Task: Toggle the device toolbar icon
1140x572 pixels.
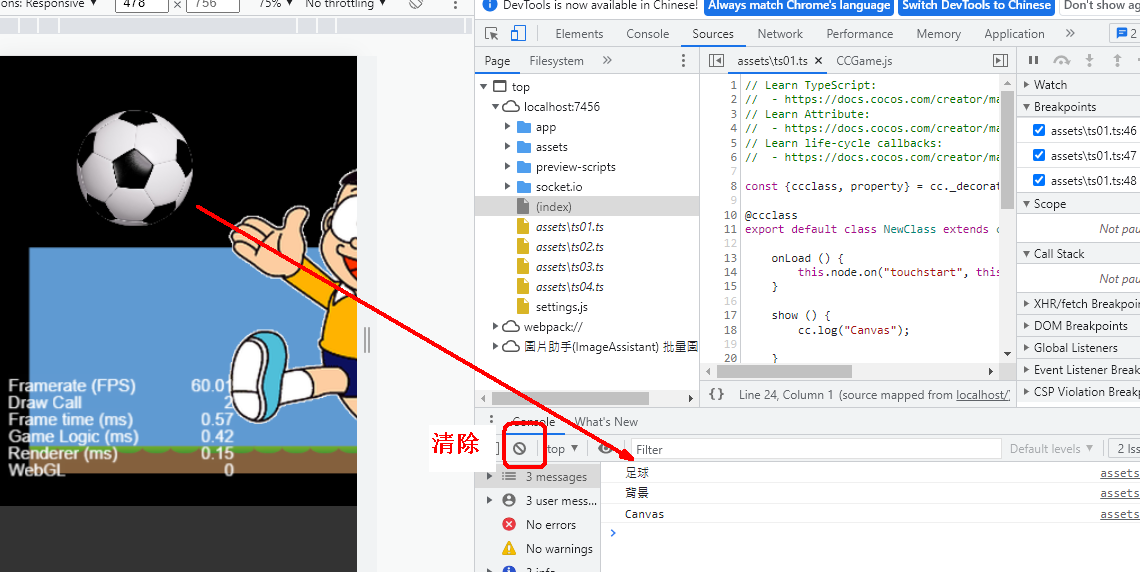Action: 518,33
